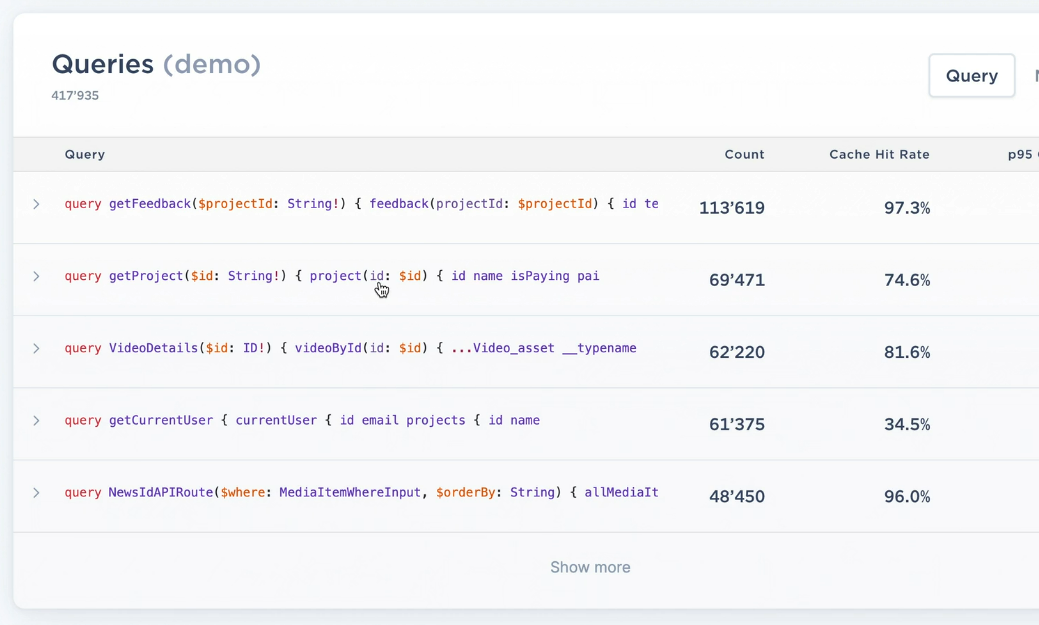Open the VideoDetails query entry
Image resolution: width=1039 pixels, height=625 pixels.
coord(350,349)
